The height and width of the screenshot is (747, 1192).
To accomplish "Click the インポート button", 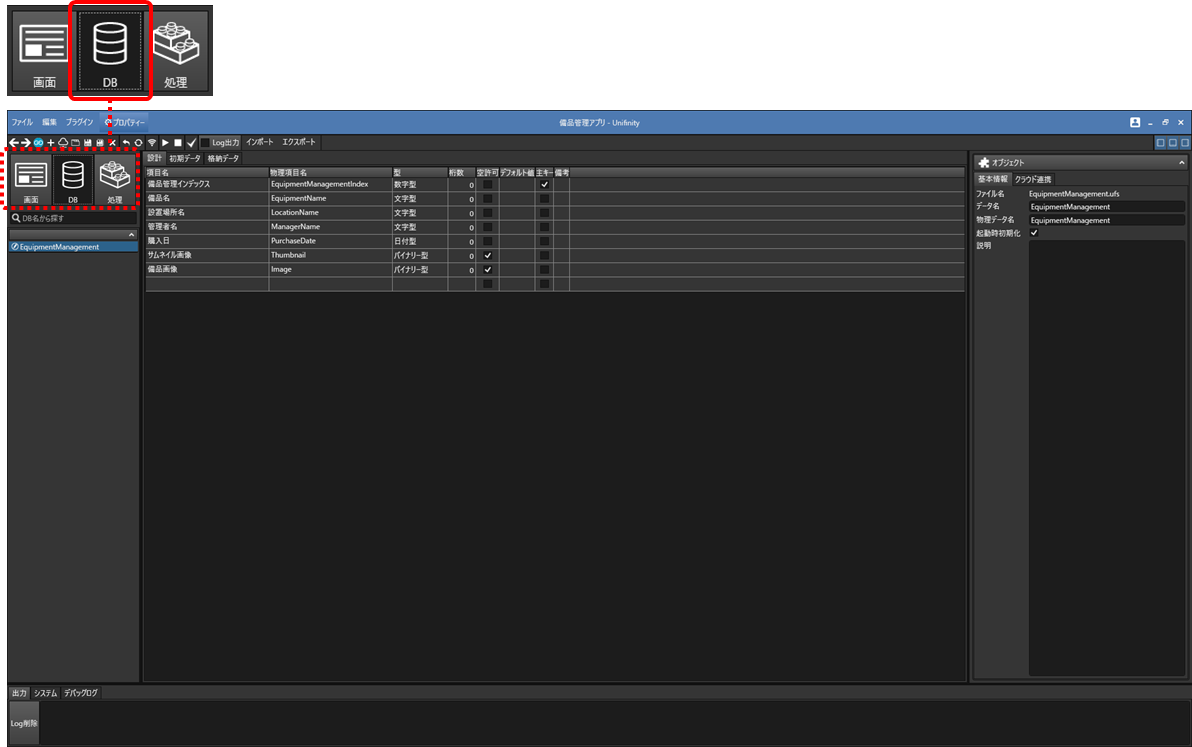I will [259, 142].
